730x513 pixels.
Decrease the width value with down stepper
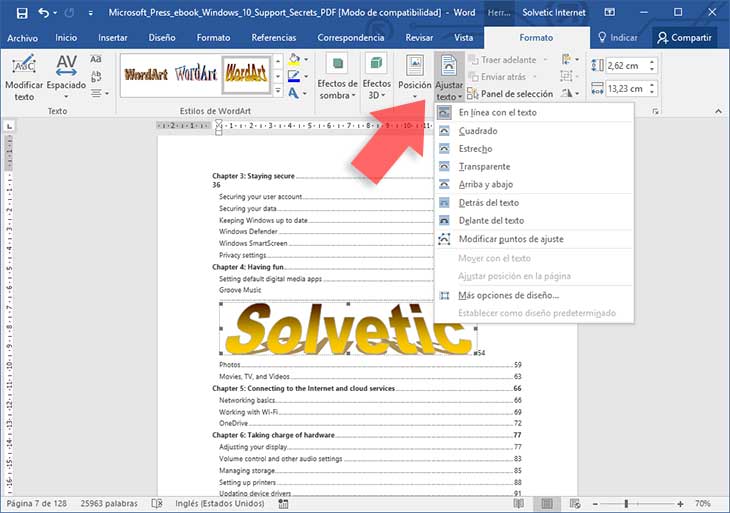[652, 92]
